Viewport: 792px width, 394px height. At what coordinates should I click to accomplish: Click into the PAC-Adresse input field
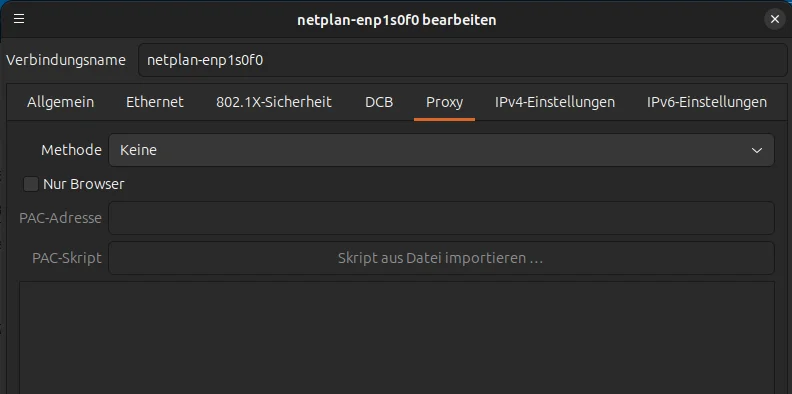[441, 218]
